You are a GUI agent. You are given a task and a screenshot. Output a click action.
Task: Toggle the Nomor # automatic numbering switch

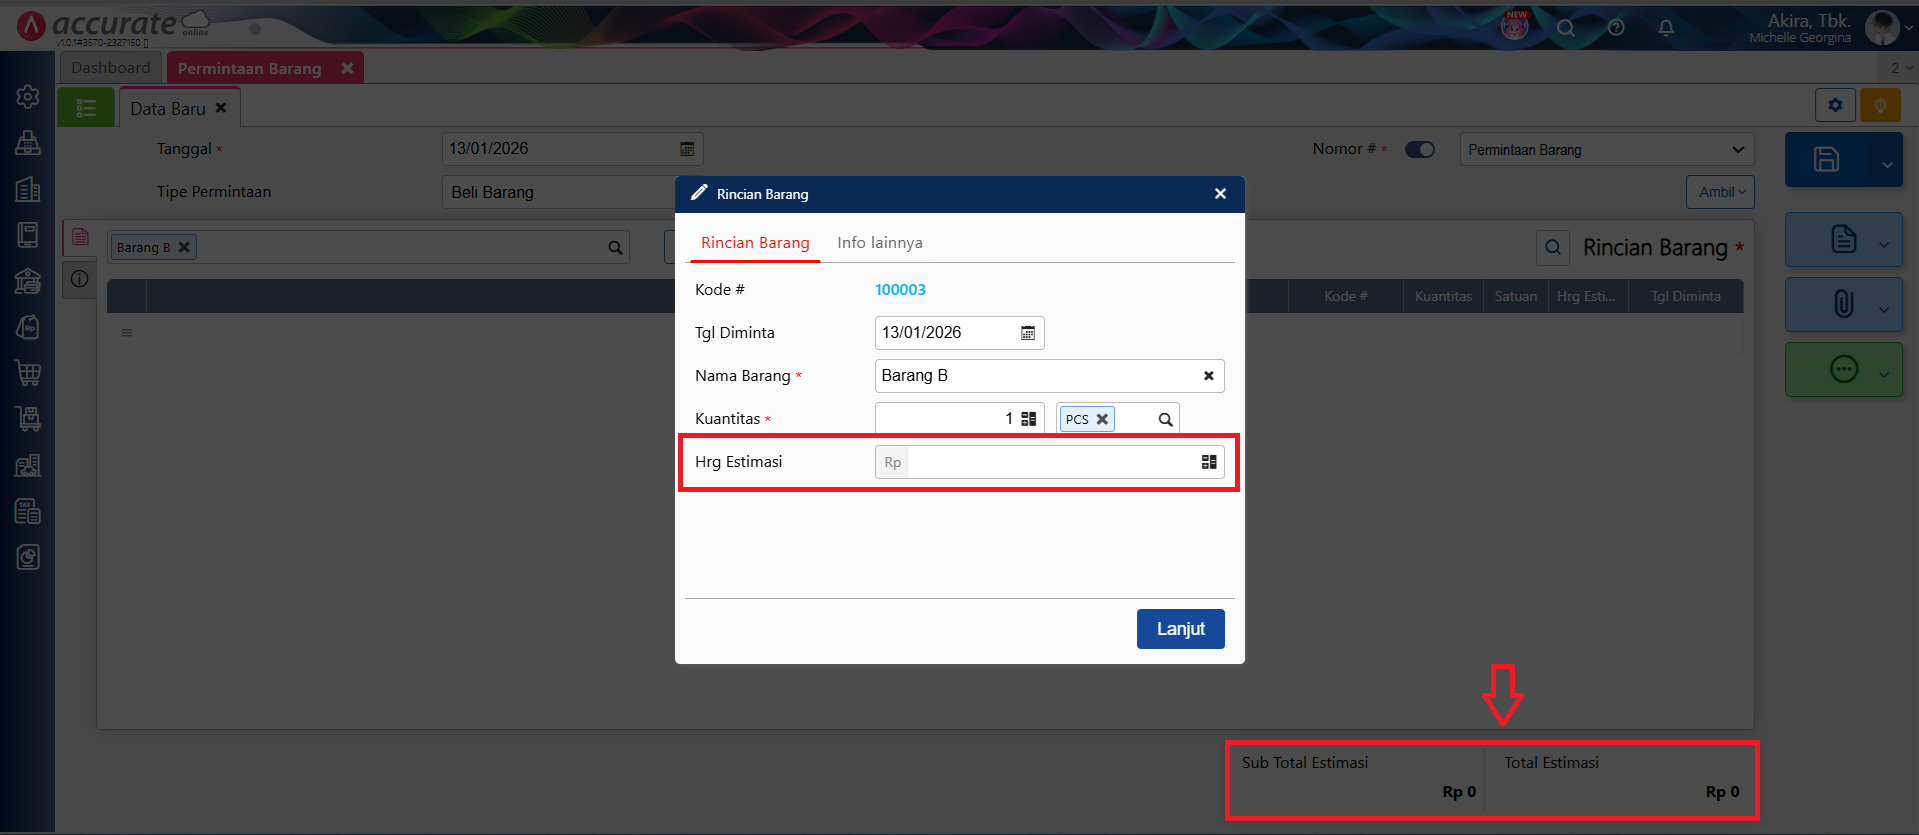(x=1419, y=150)
